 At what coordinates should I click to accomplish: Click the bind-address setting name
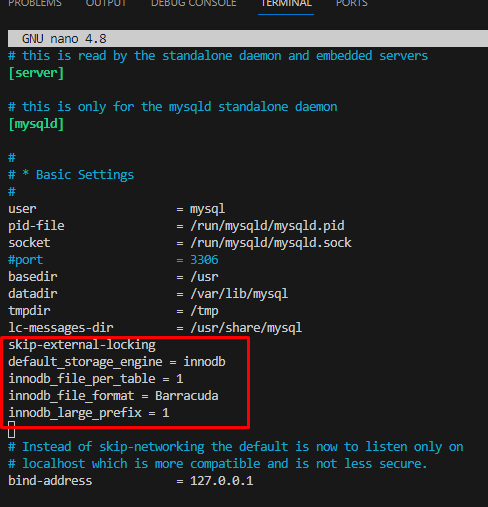coord(50,481)
